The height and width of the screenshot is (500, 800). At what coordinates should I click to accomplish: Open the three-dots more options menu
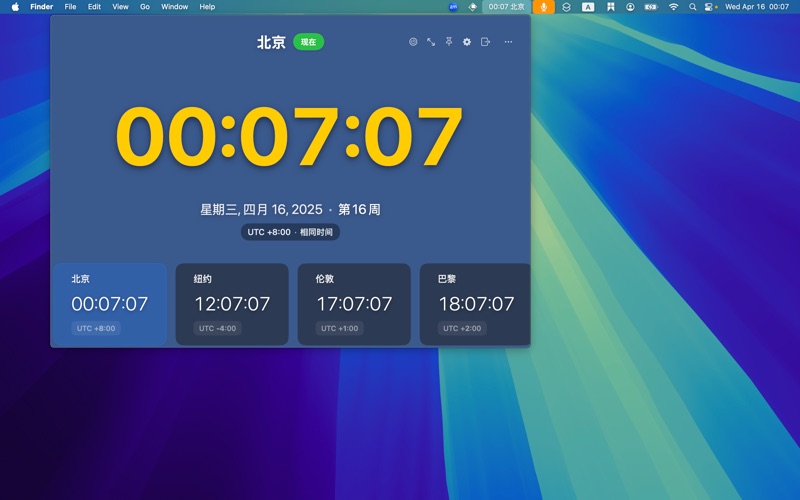point(508,42)
